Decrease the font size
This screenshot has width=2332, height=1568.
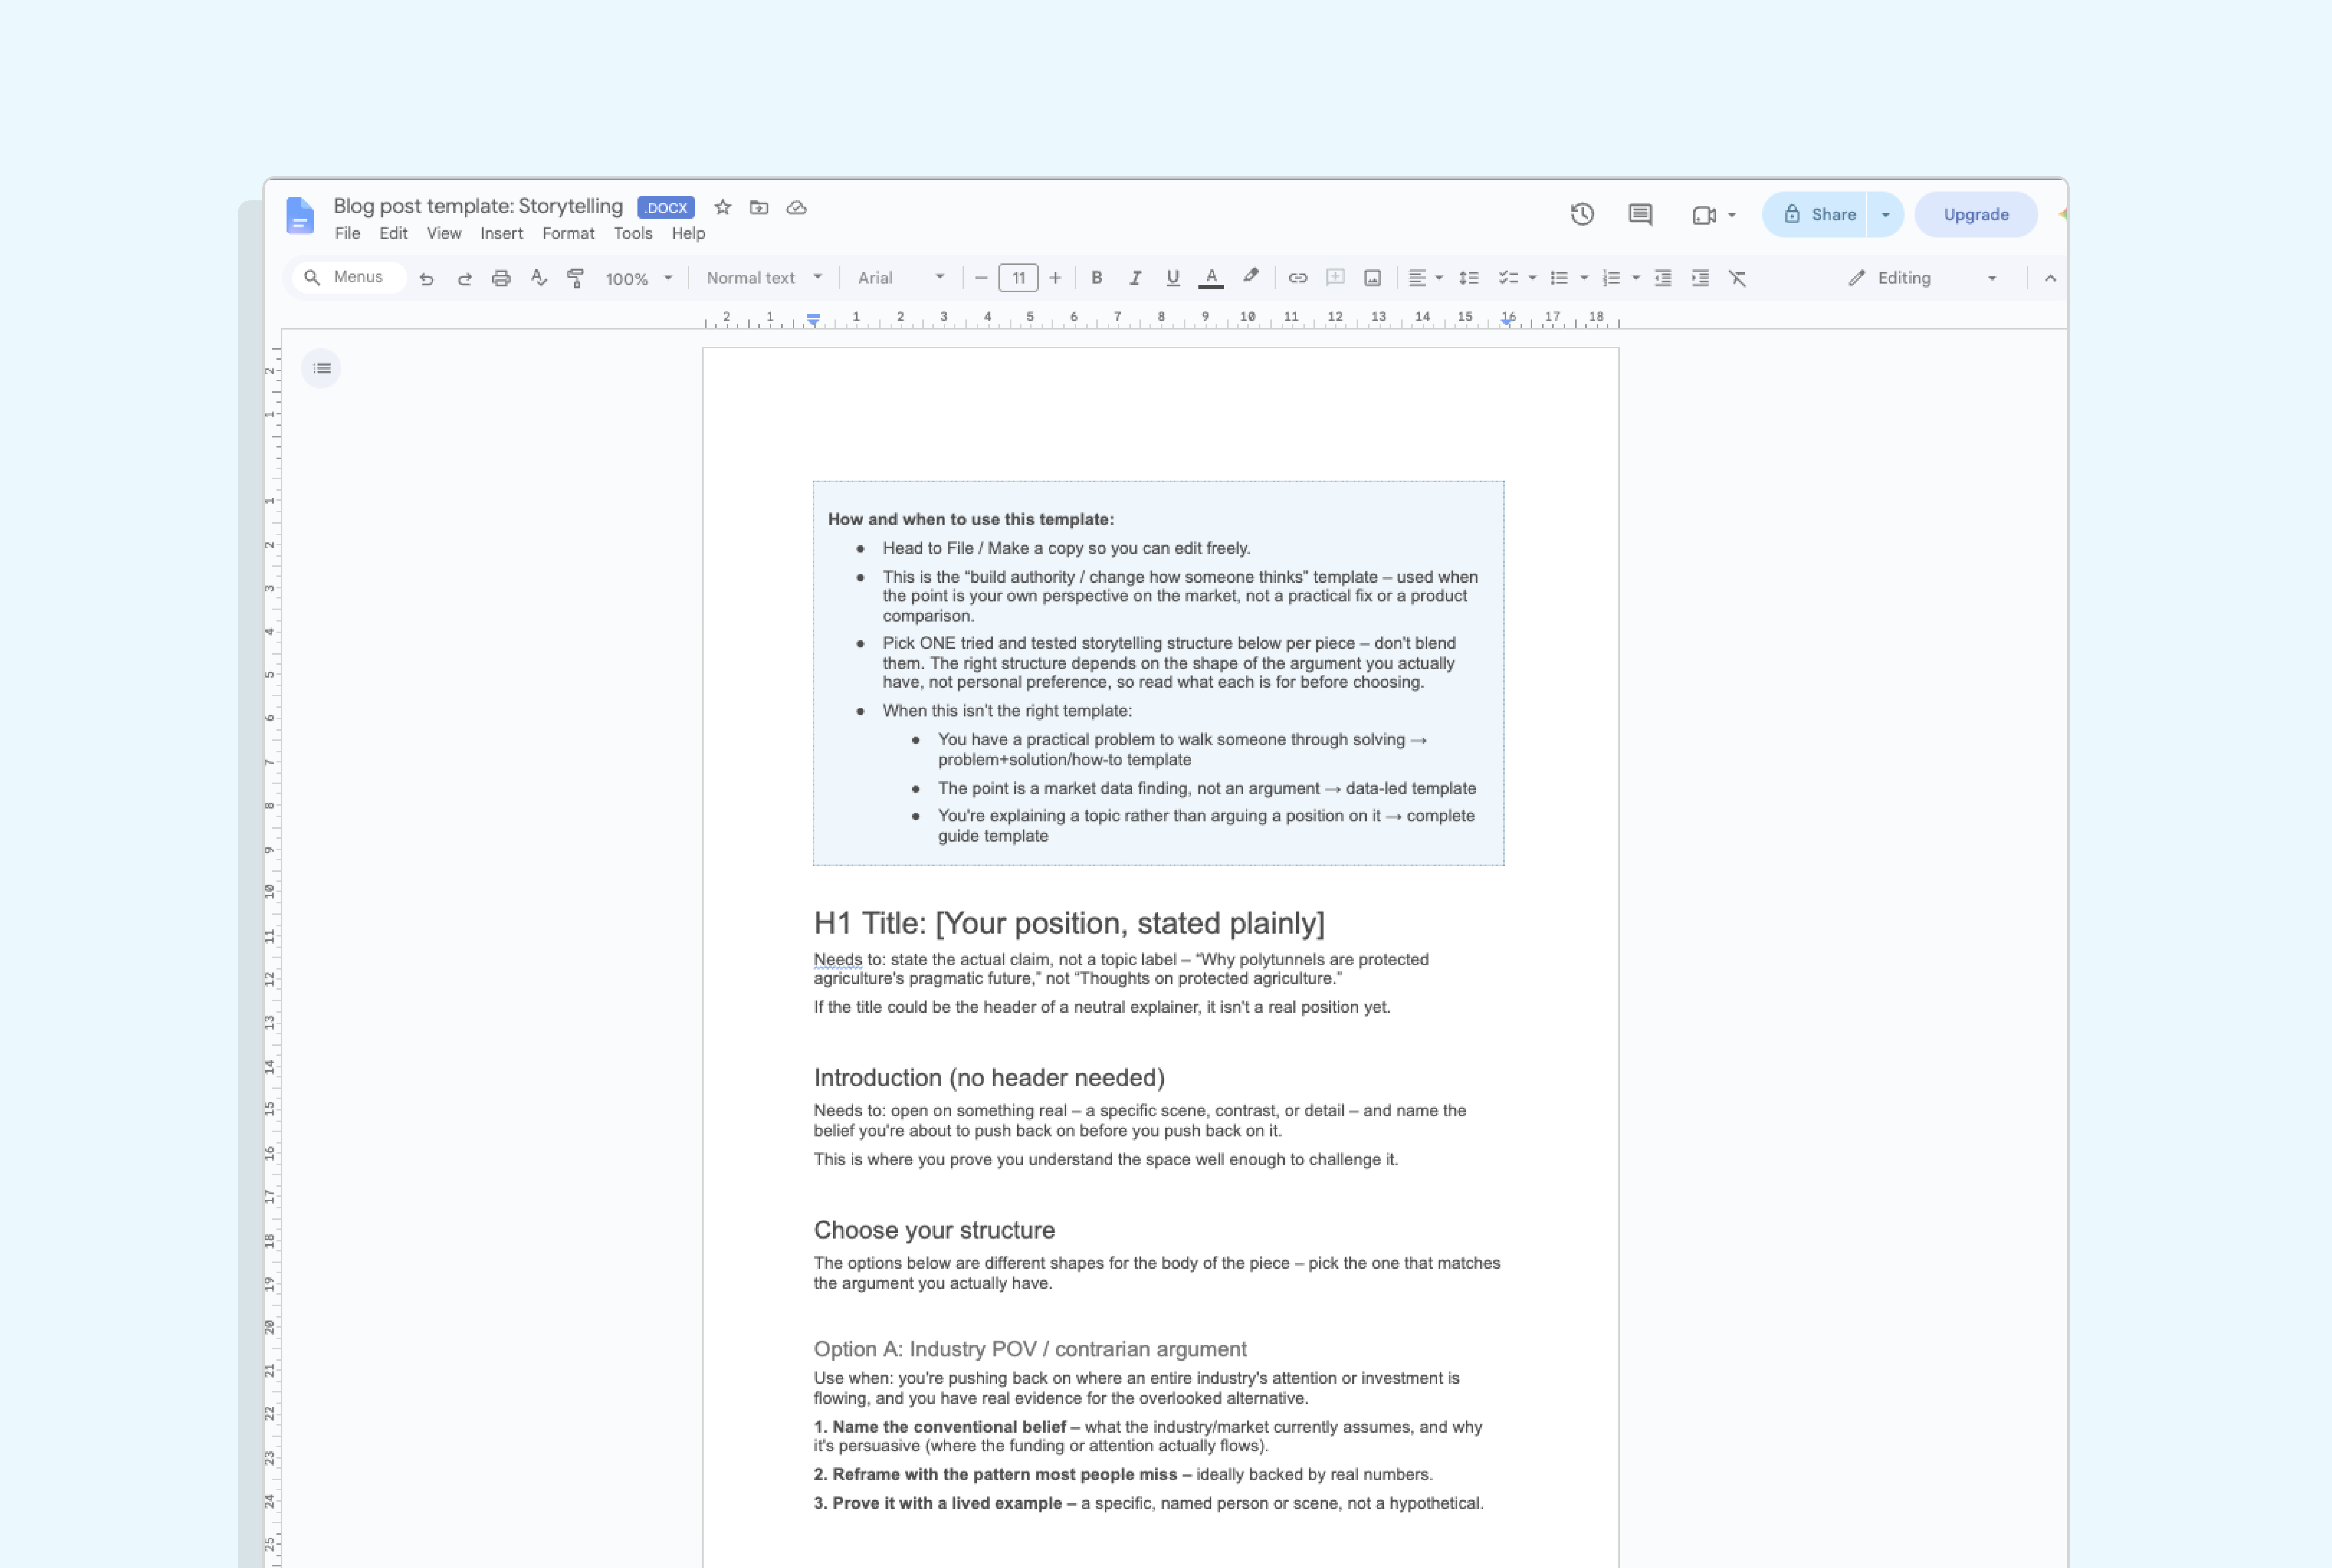tap(981, 278)
